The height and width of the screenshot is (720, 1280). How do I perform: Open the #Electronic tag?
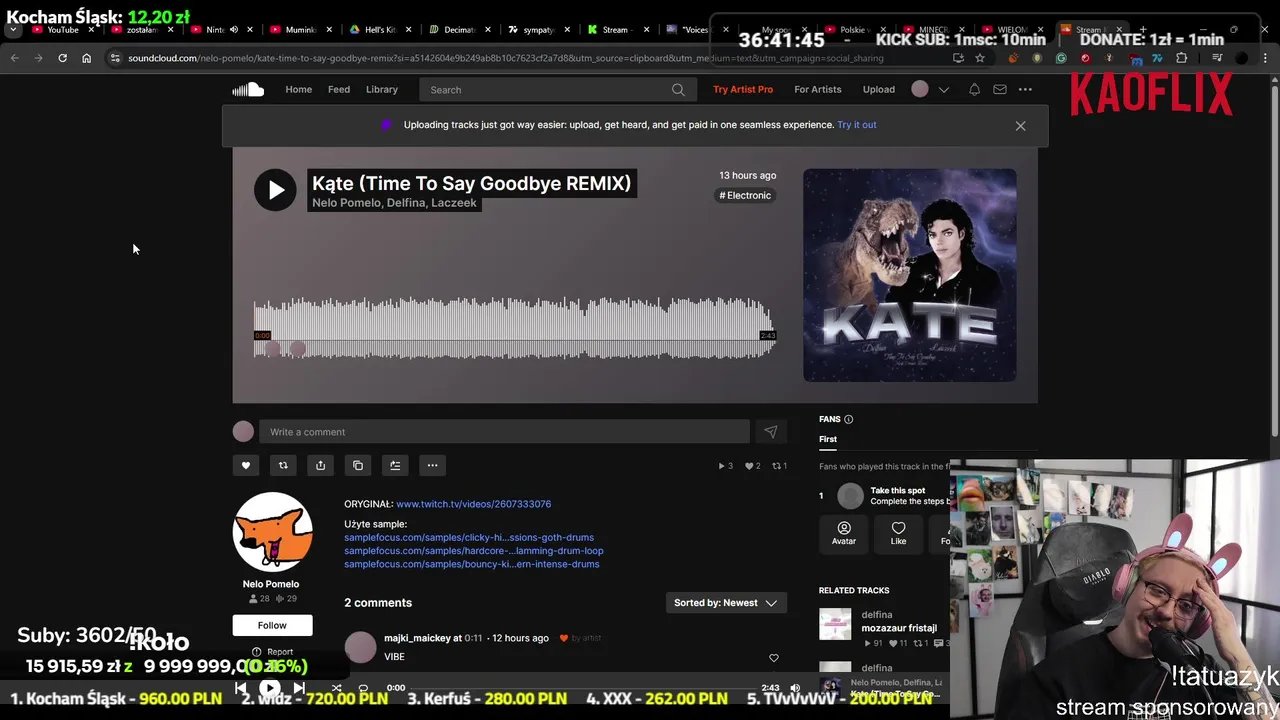(745, 196)
